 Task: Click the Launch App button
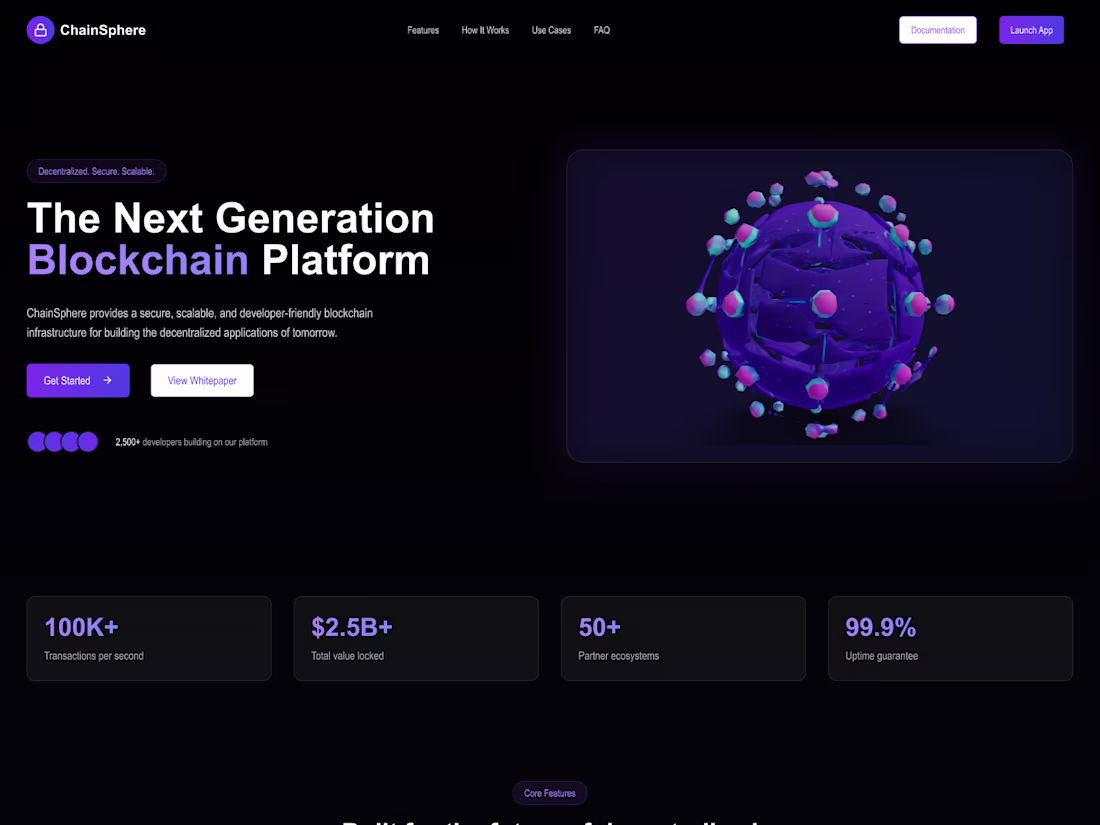(x=1031, y=30)
